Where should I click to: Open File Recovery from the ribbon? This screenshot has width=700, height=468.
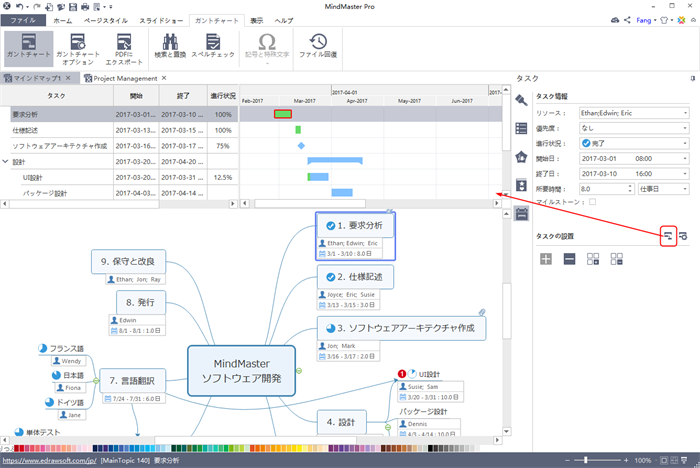317,45
